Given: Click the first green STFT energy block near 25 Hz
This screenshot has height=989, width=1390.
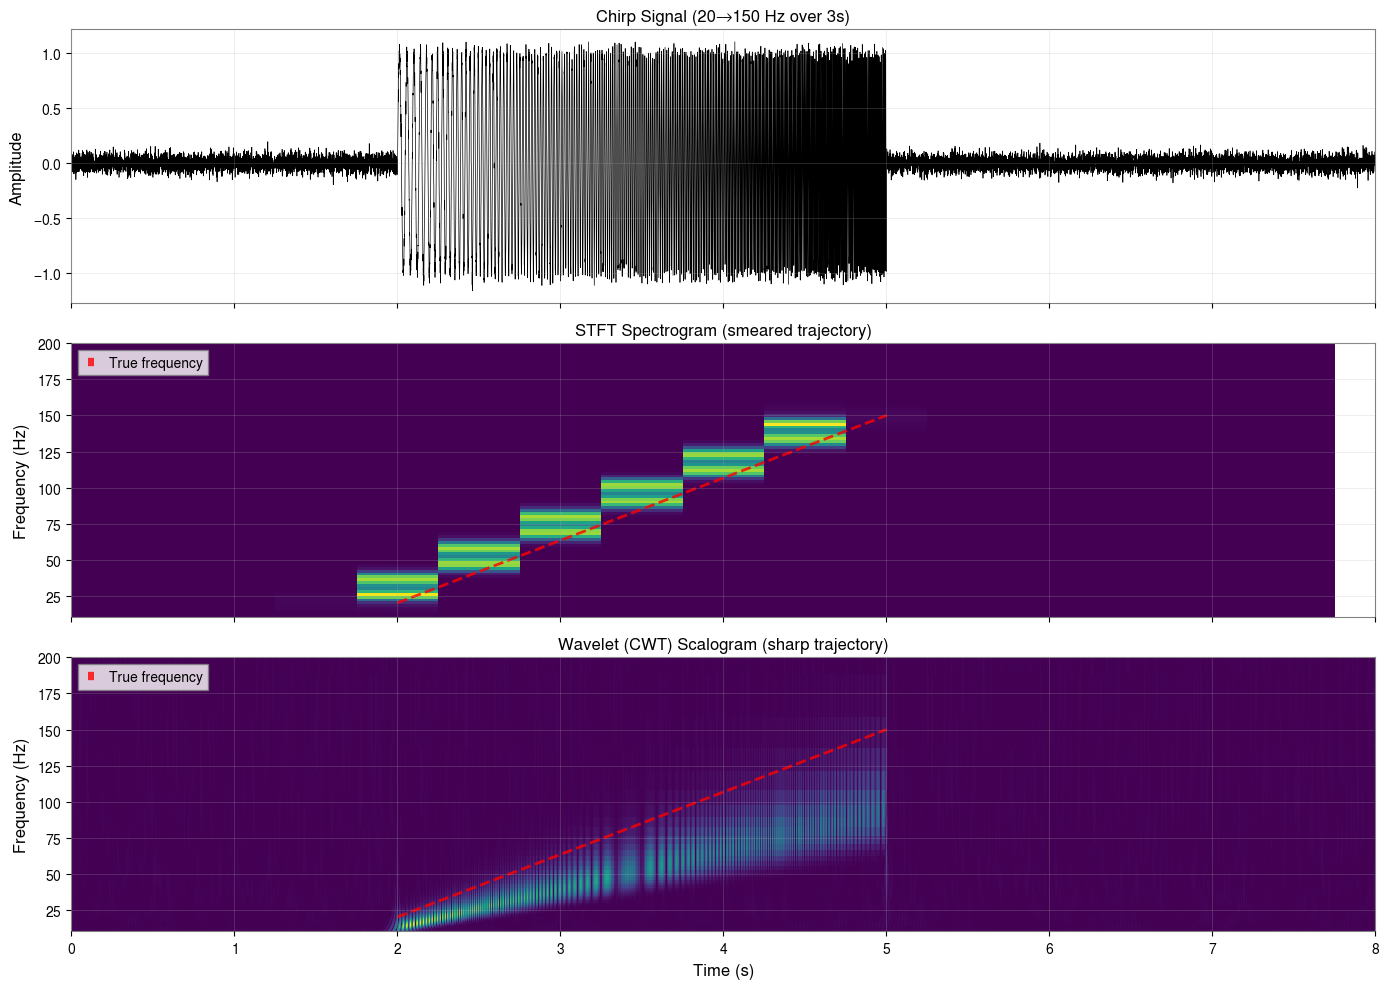Looking at the screenshot, I should point(395,585).
